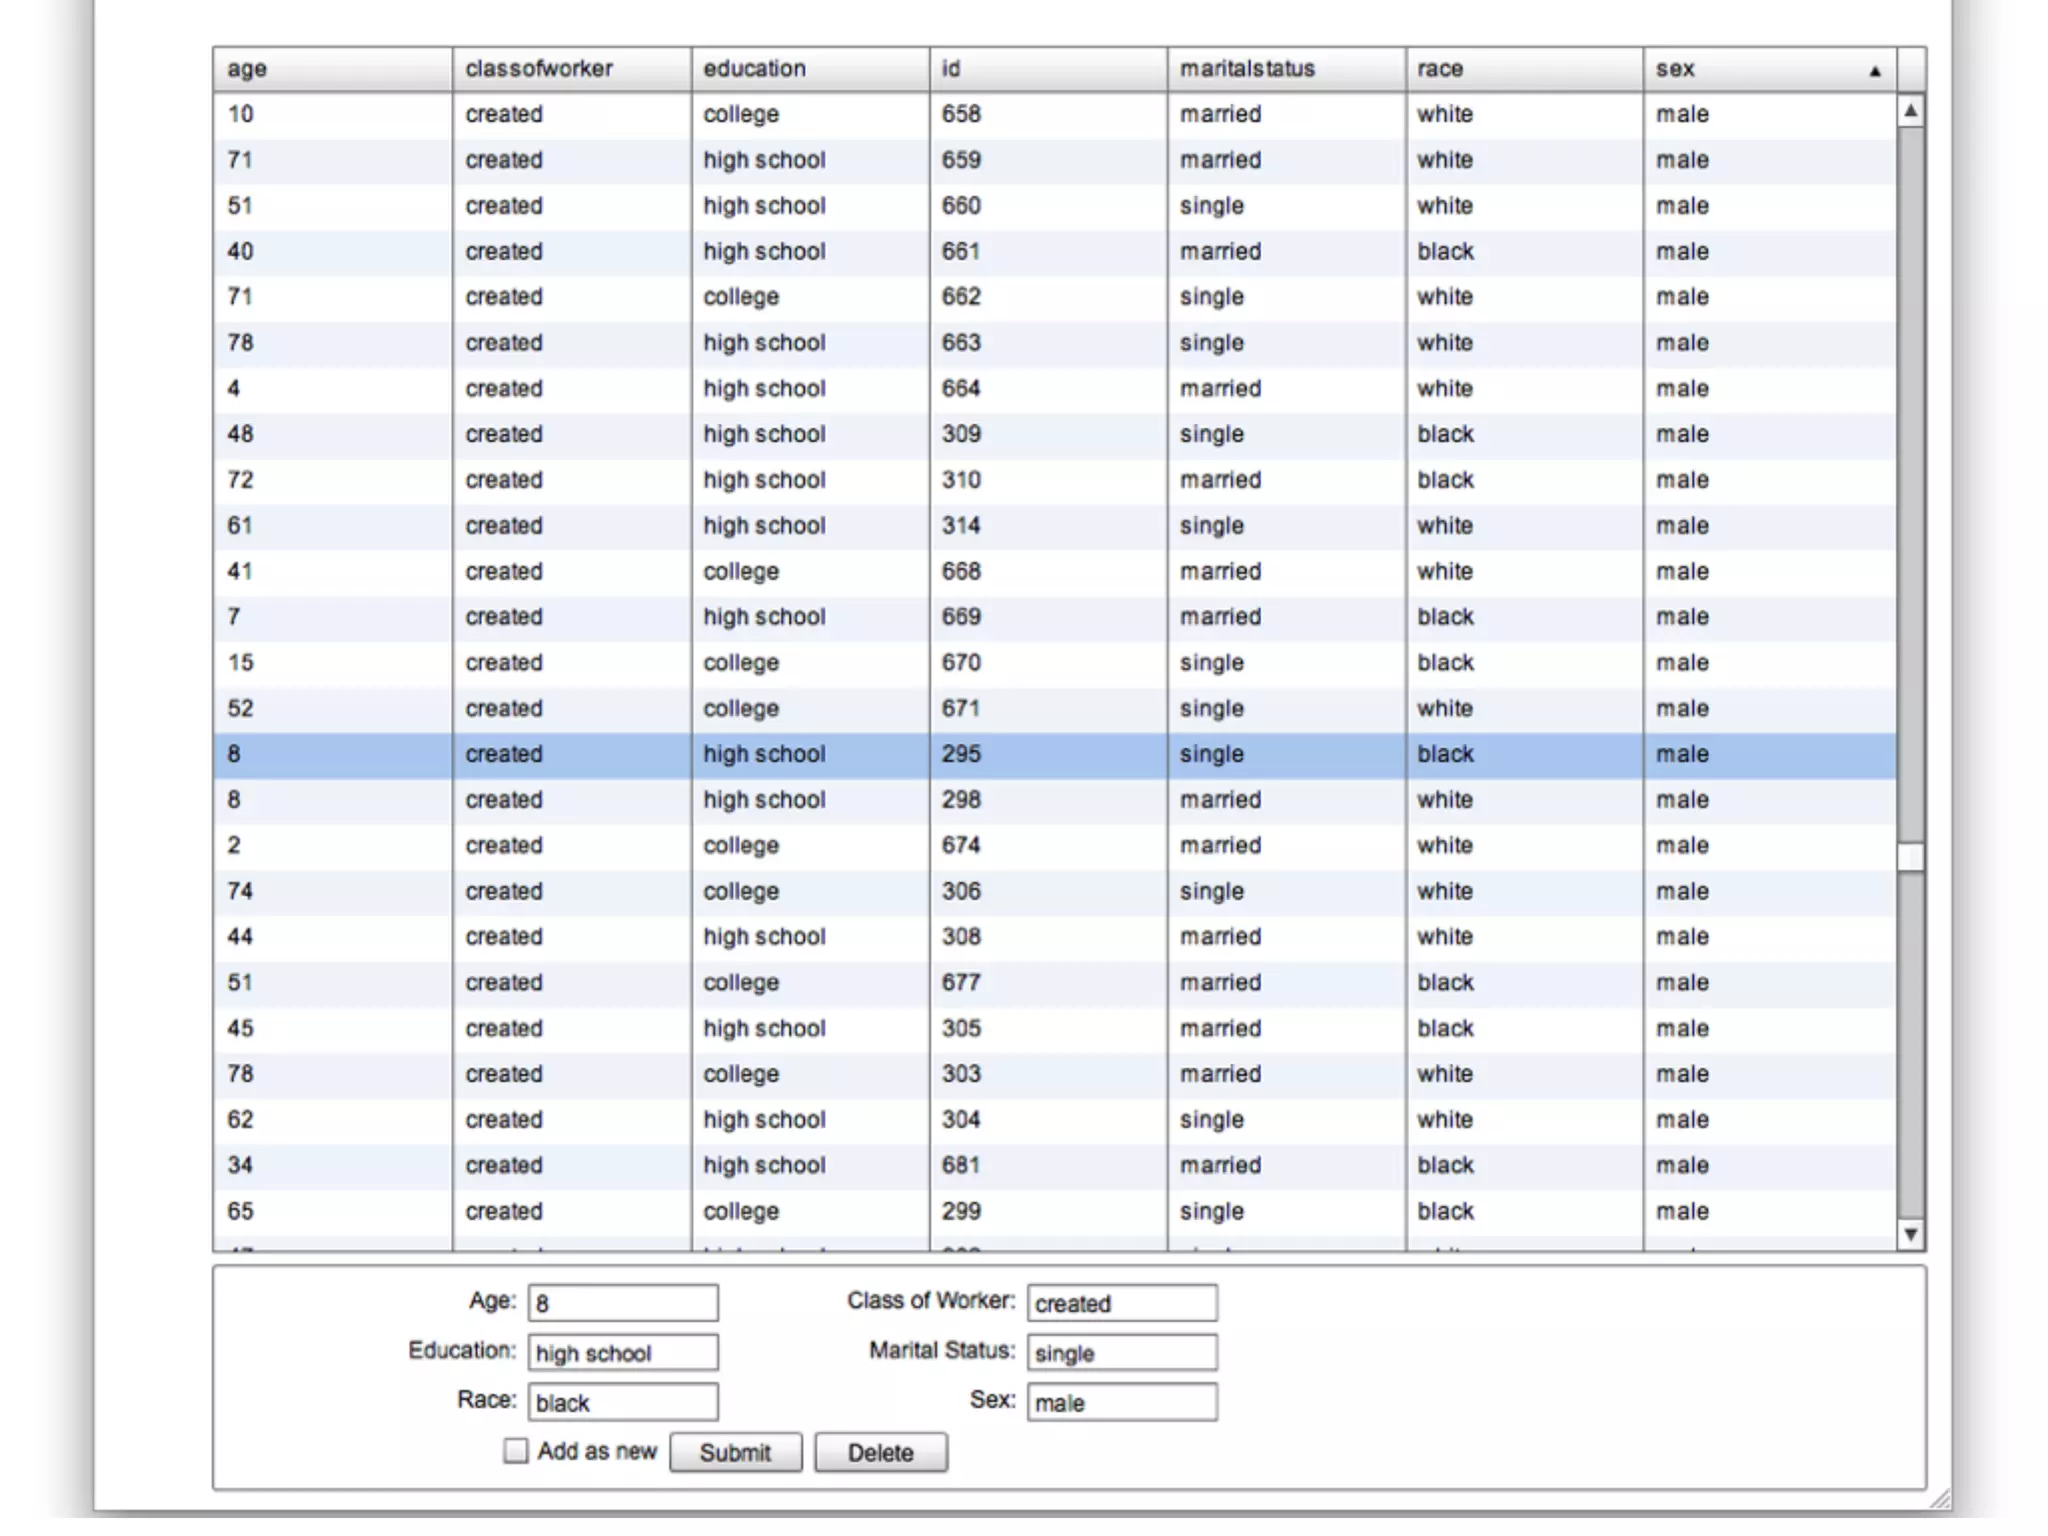Enable the Add as new checkbox
Screen dimensions: 2048x1536
pyautogui.click(x=515, y=1451)
